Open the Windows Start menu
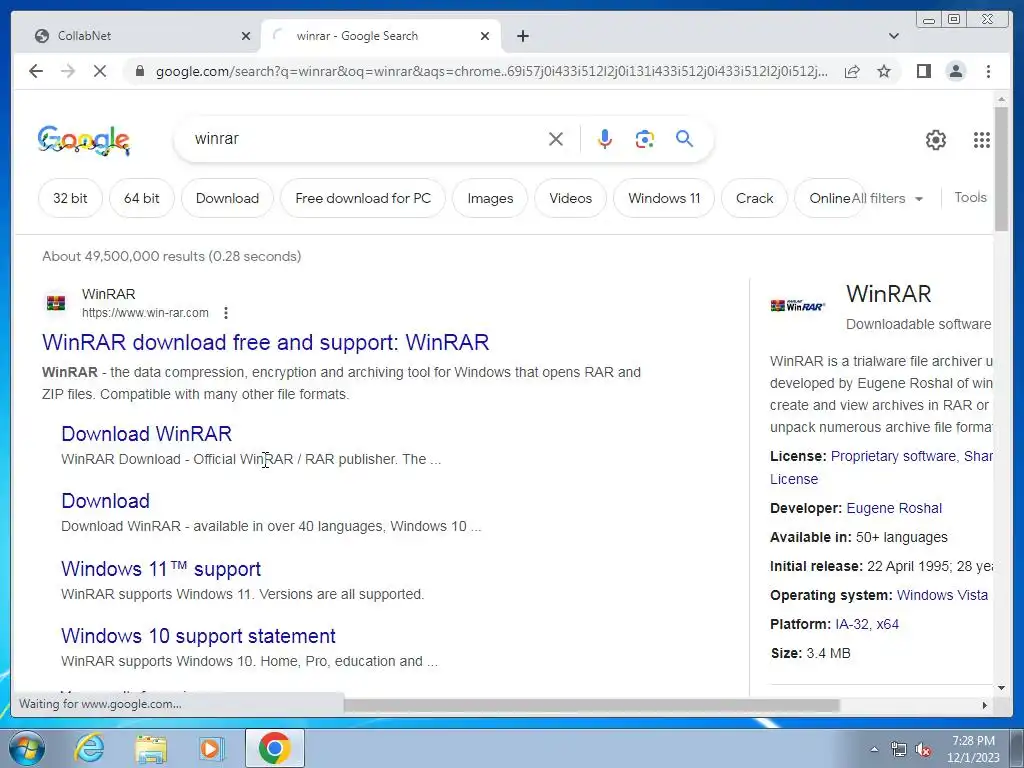 point(26,748)
